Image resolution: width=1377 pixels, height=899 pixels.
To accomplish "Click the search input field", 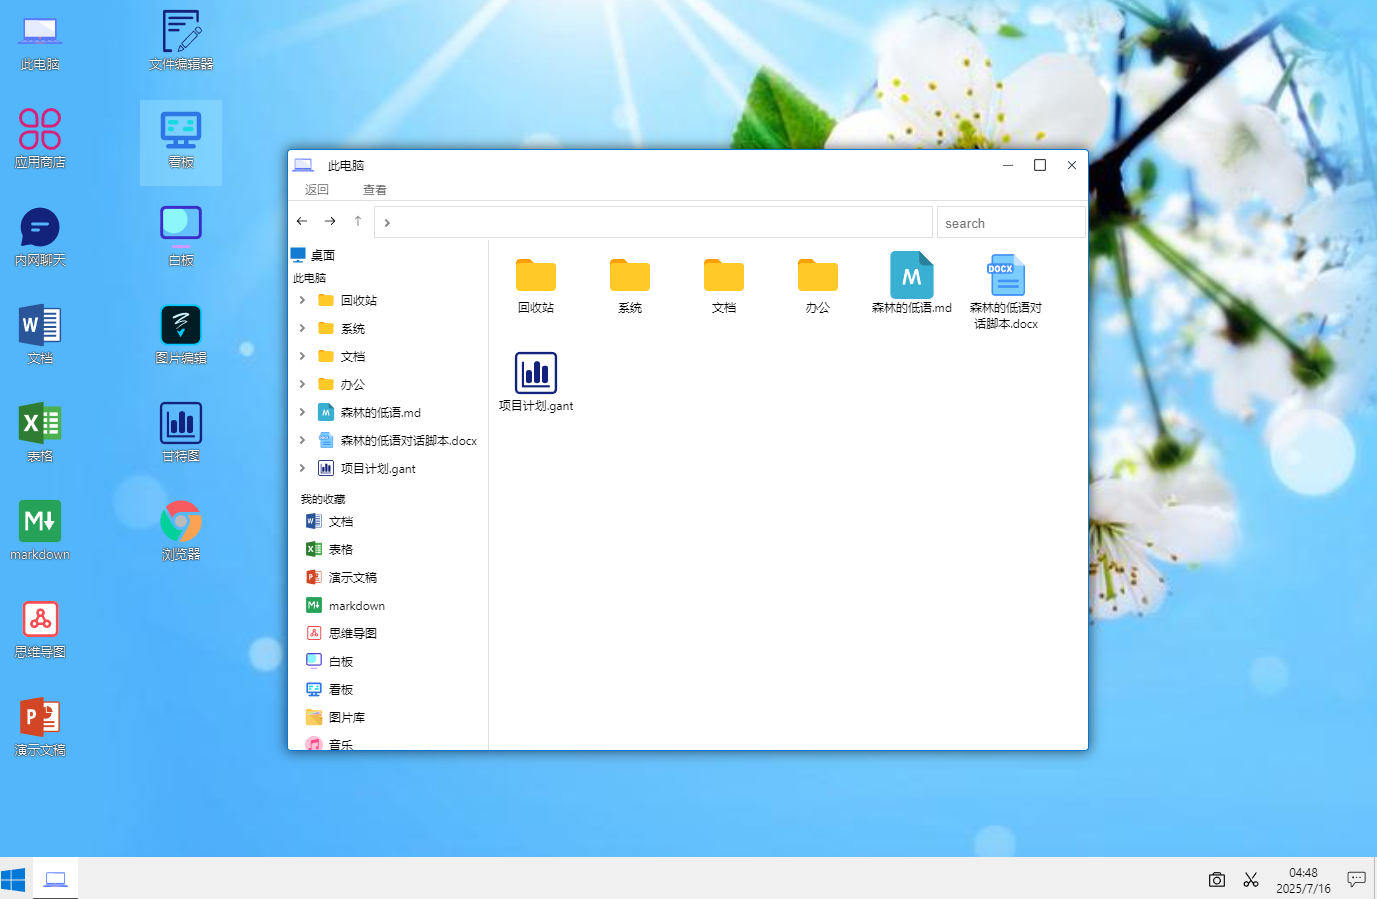I will 1011,222.
